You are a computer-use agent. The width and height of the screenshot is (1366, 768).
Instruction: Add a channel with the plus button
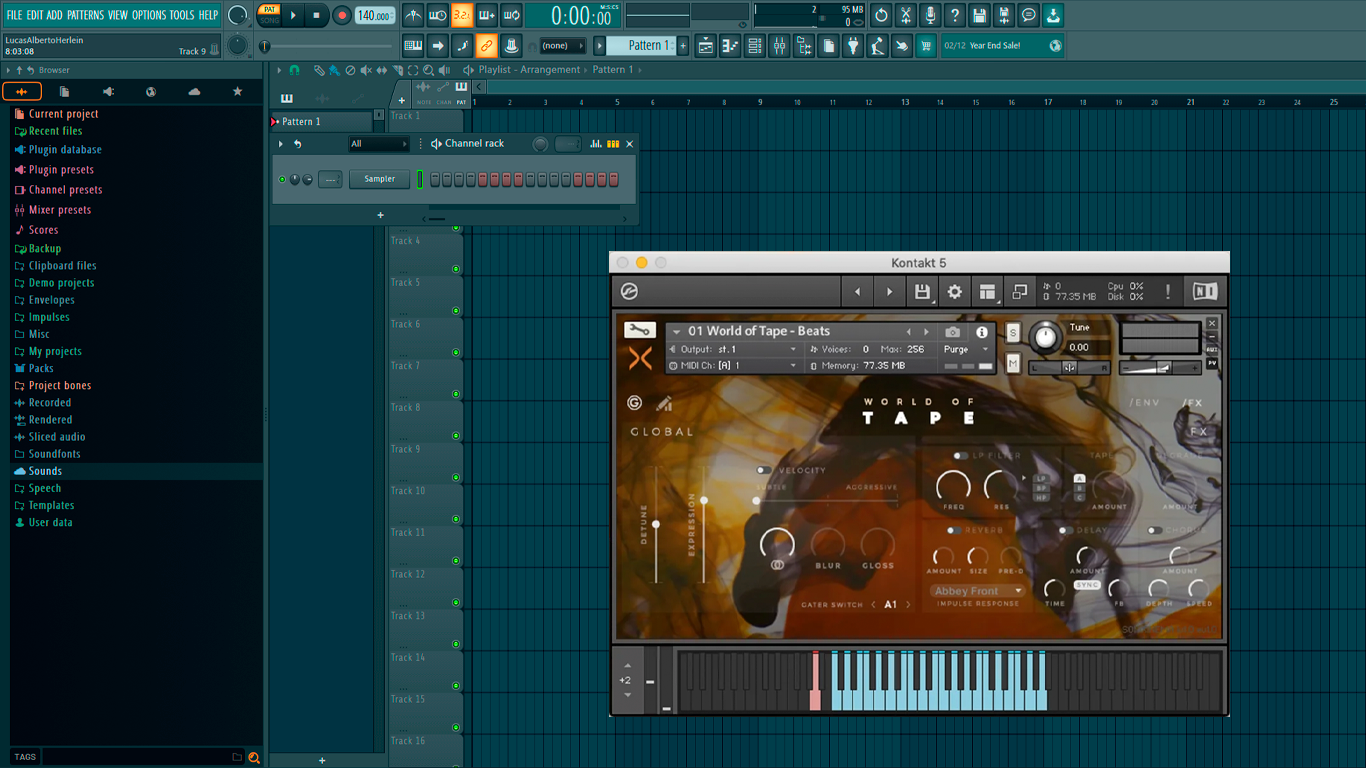(380, 215)
